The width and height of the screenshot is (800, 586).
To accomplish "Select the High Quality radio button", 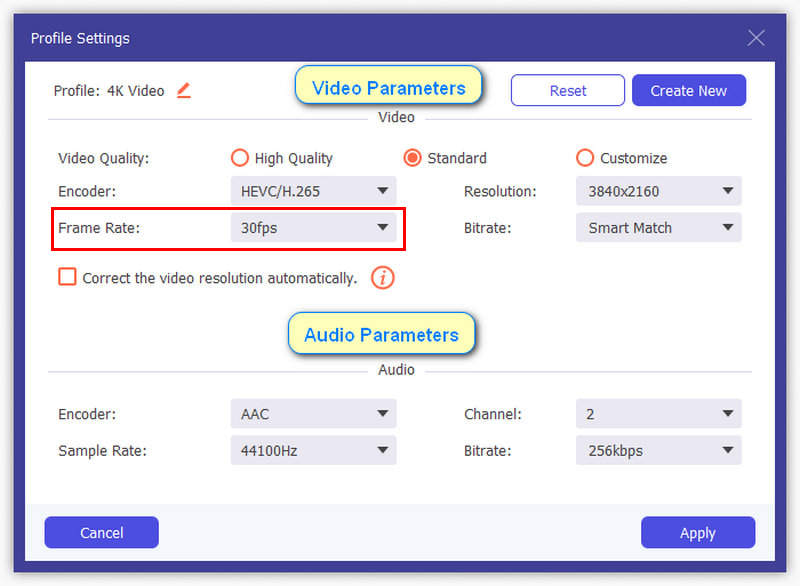I will coord(240,158).
